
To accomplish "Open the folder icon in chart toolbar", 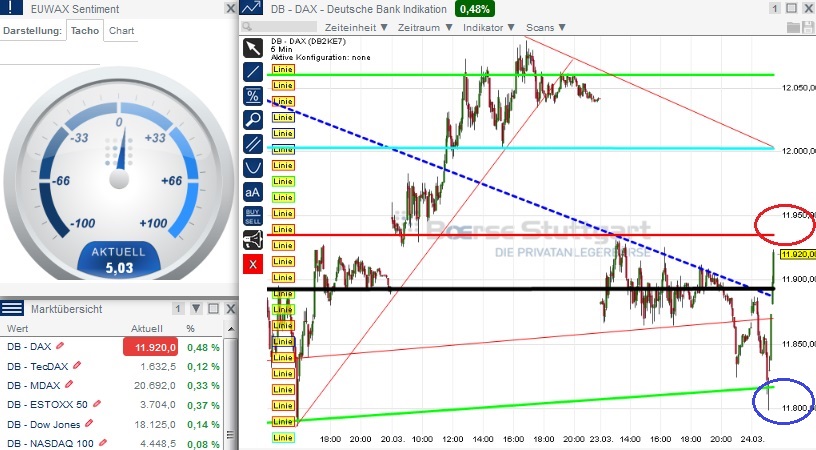I will (x=793, y=28).
